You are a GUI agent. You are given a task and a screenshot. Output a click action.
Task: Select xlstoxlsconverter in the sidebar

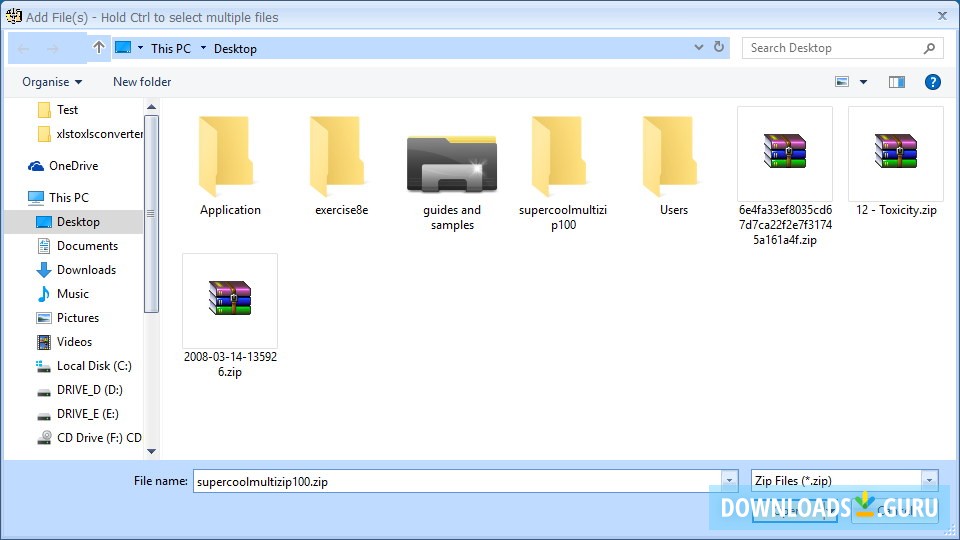90,133
